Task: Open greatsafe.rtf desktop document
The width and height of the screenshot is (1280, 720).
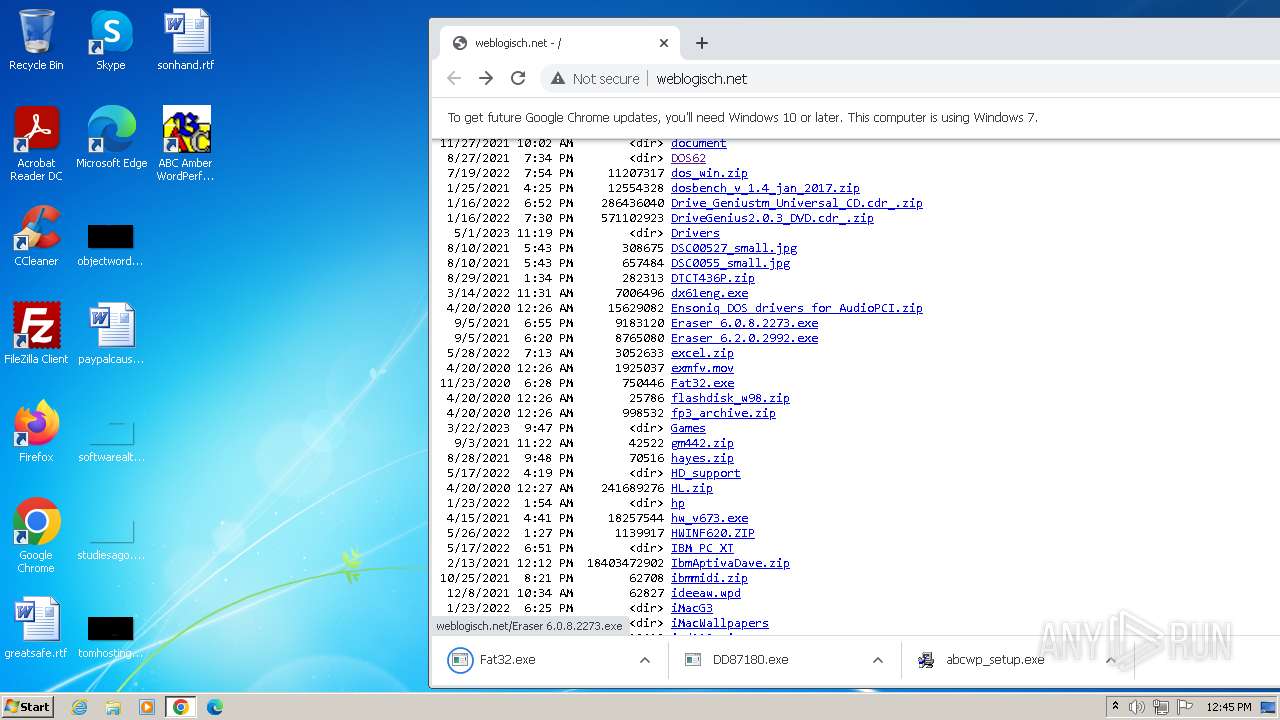Action: (x=36, y=627)
